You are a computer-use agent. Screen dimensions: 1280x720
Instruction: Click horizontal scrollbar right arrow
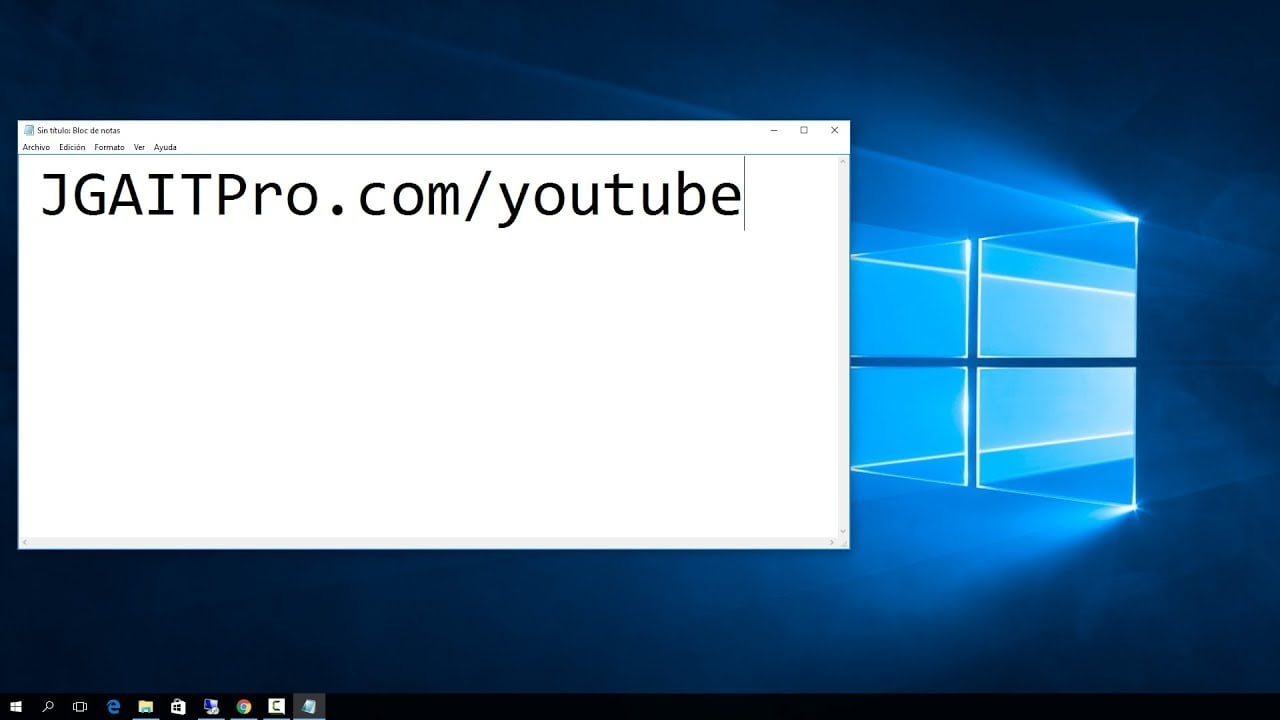[x=832, y=542]
